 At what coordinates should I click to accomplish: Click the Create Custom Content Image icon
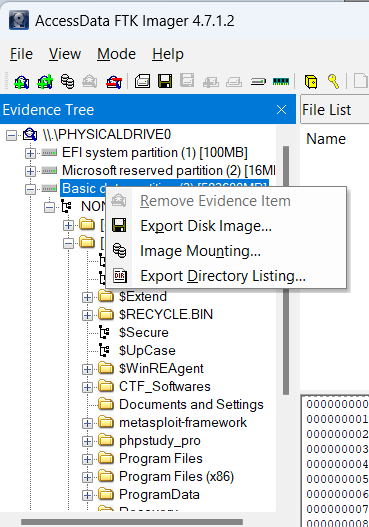point(234,82)
